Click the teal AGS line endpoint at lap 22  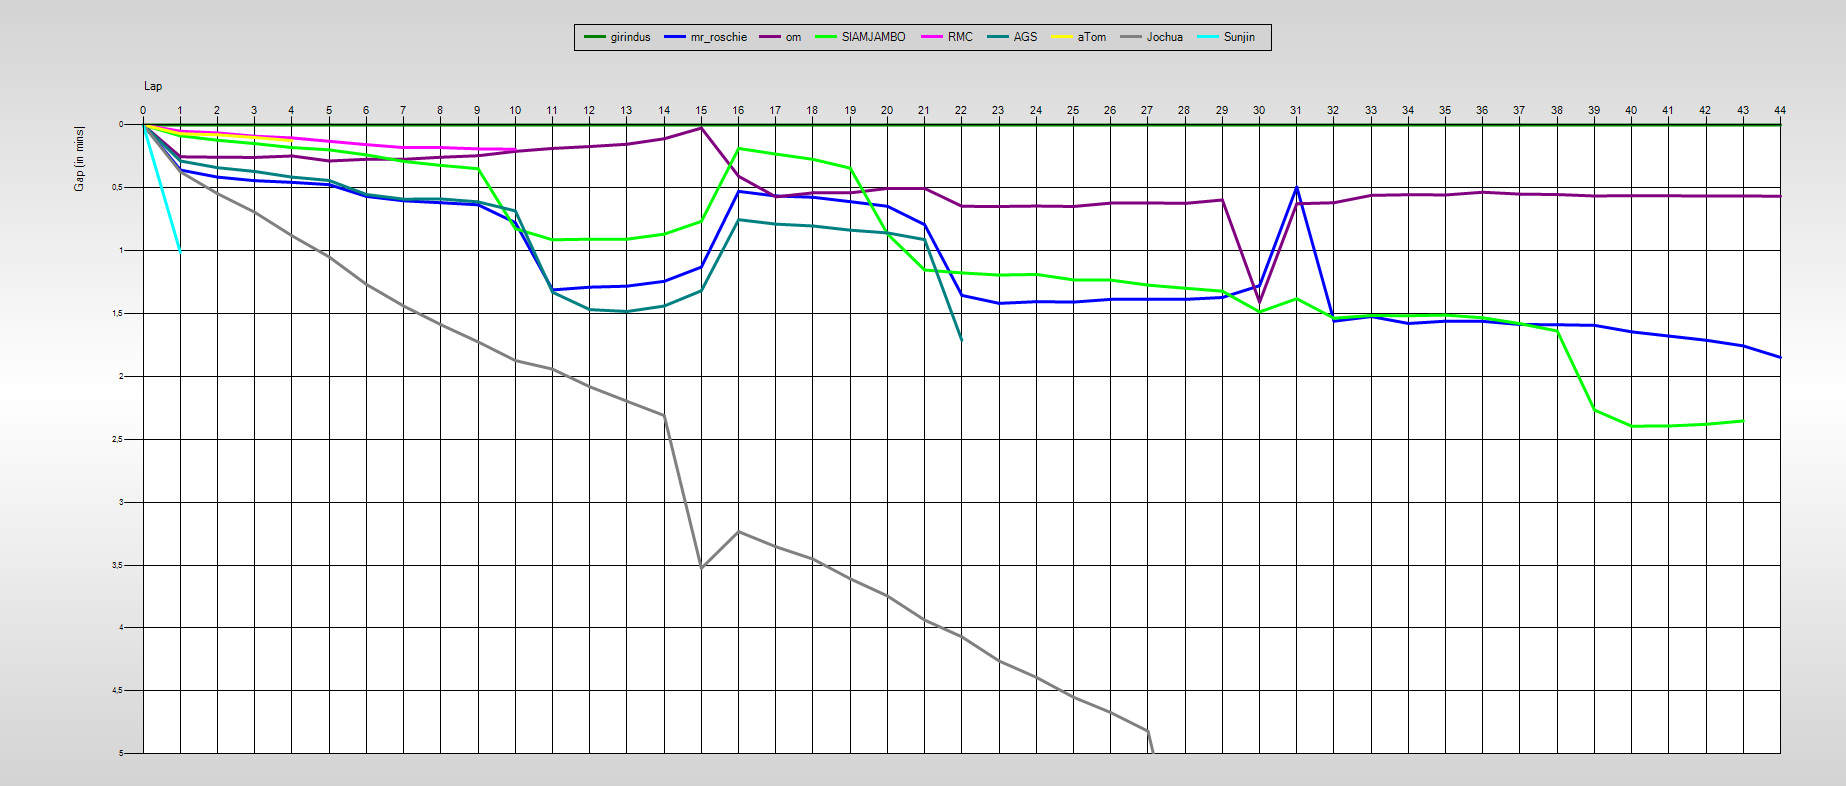(x=961, y=340)
